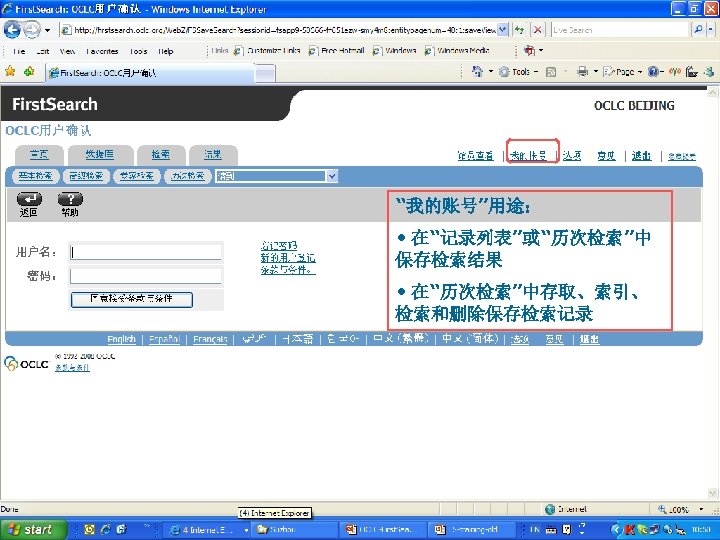Click the forgot password link
The width and height of the screenshot is (720, 540).
coord(279,246)
